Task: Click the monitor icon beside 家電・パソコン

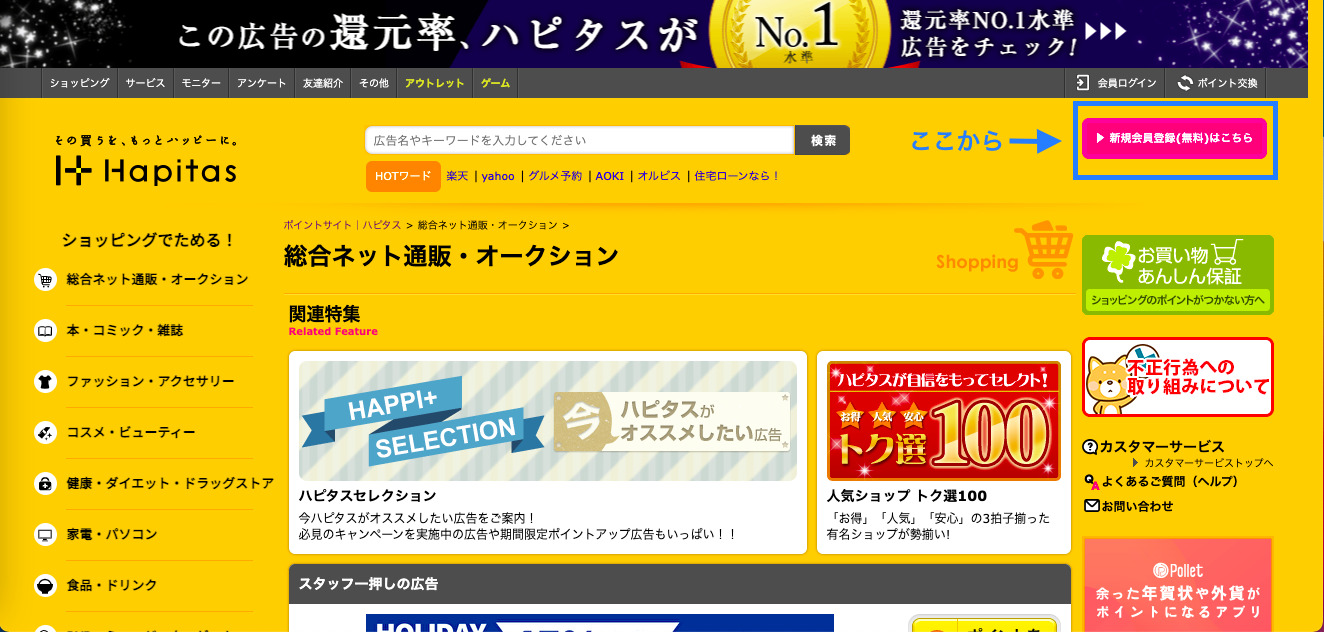Action: pos(45,535)
